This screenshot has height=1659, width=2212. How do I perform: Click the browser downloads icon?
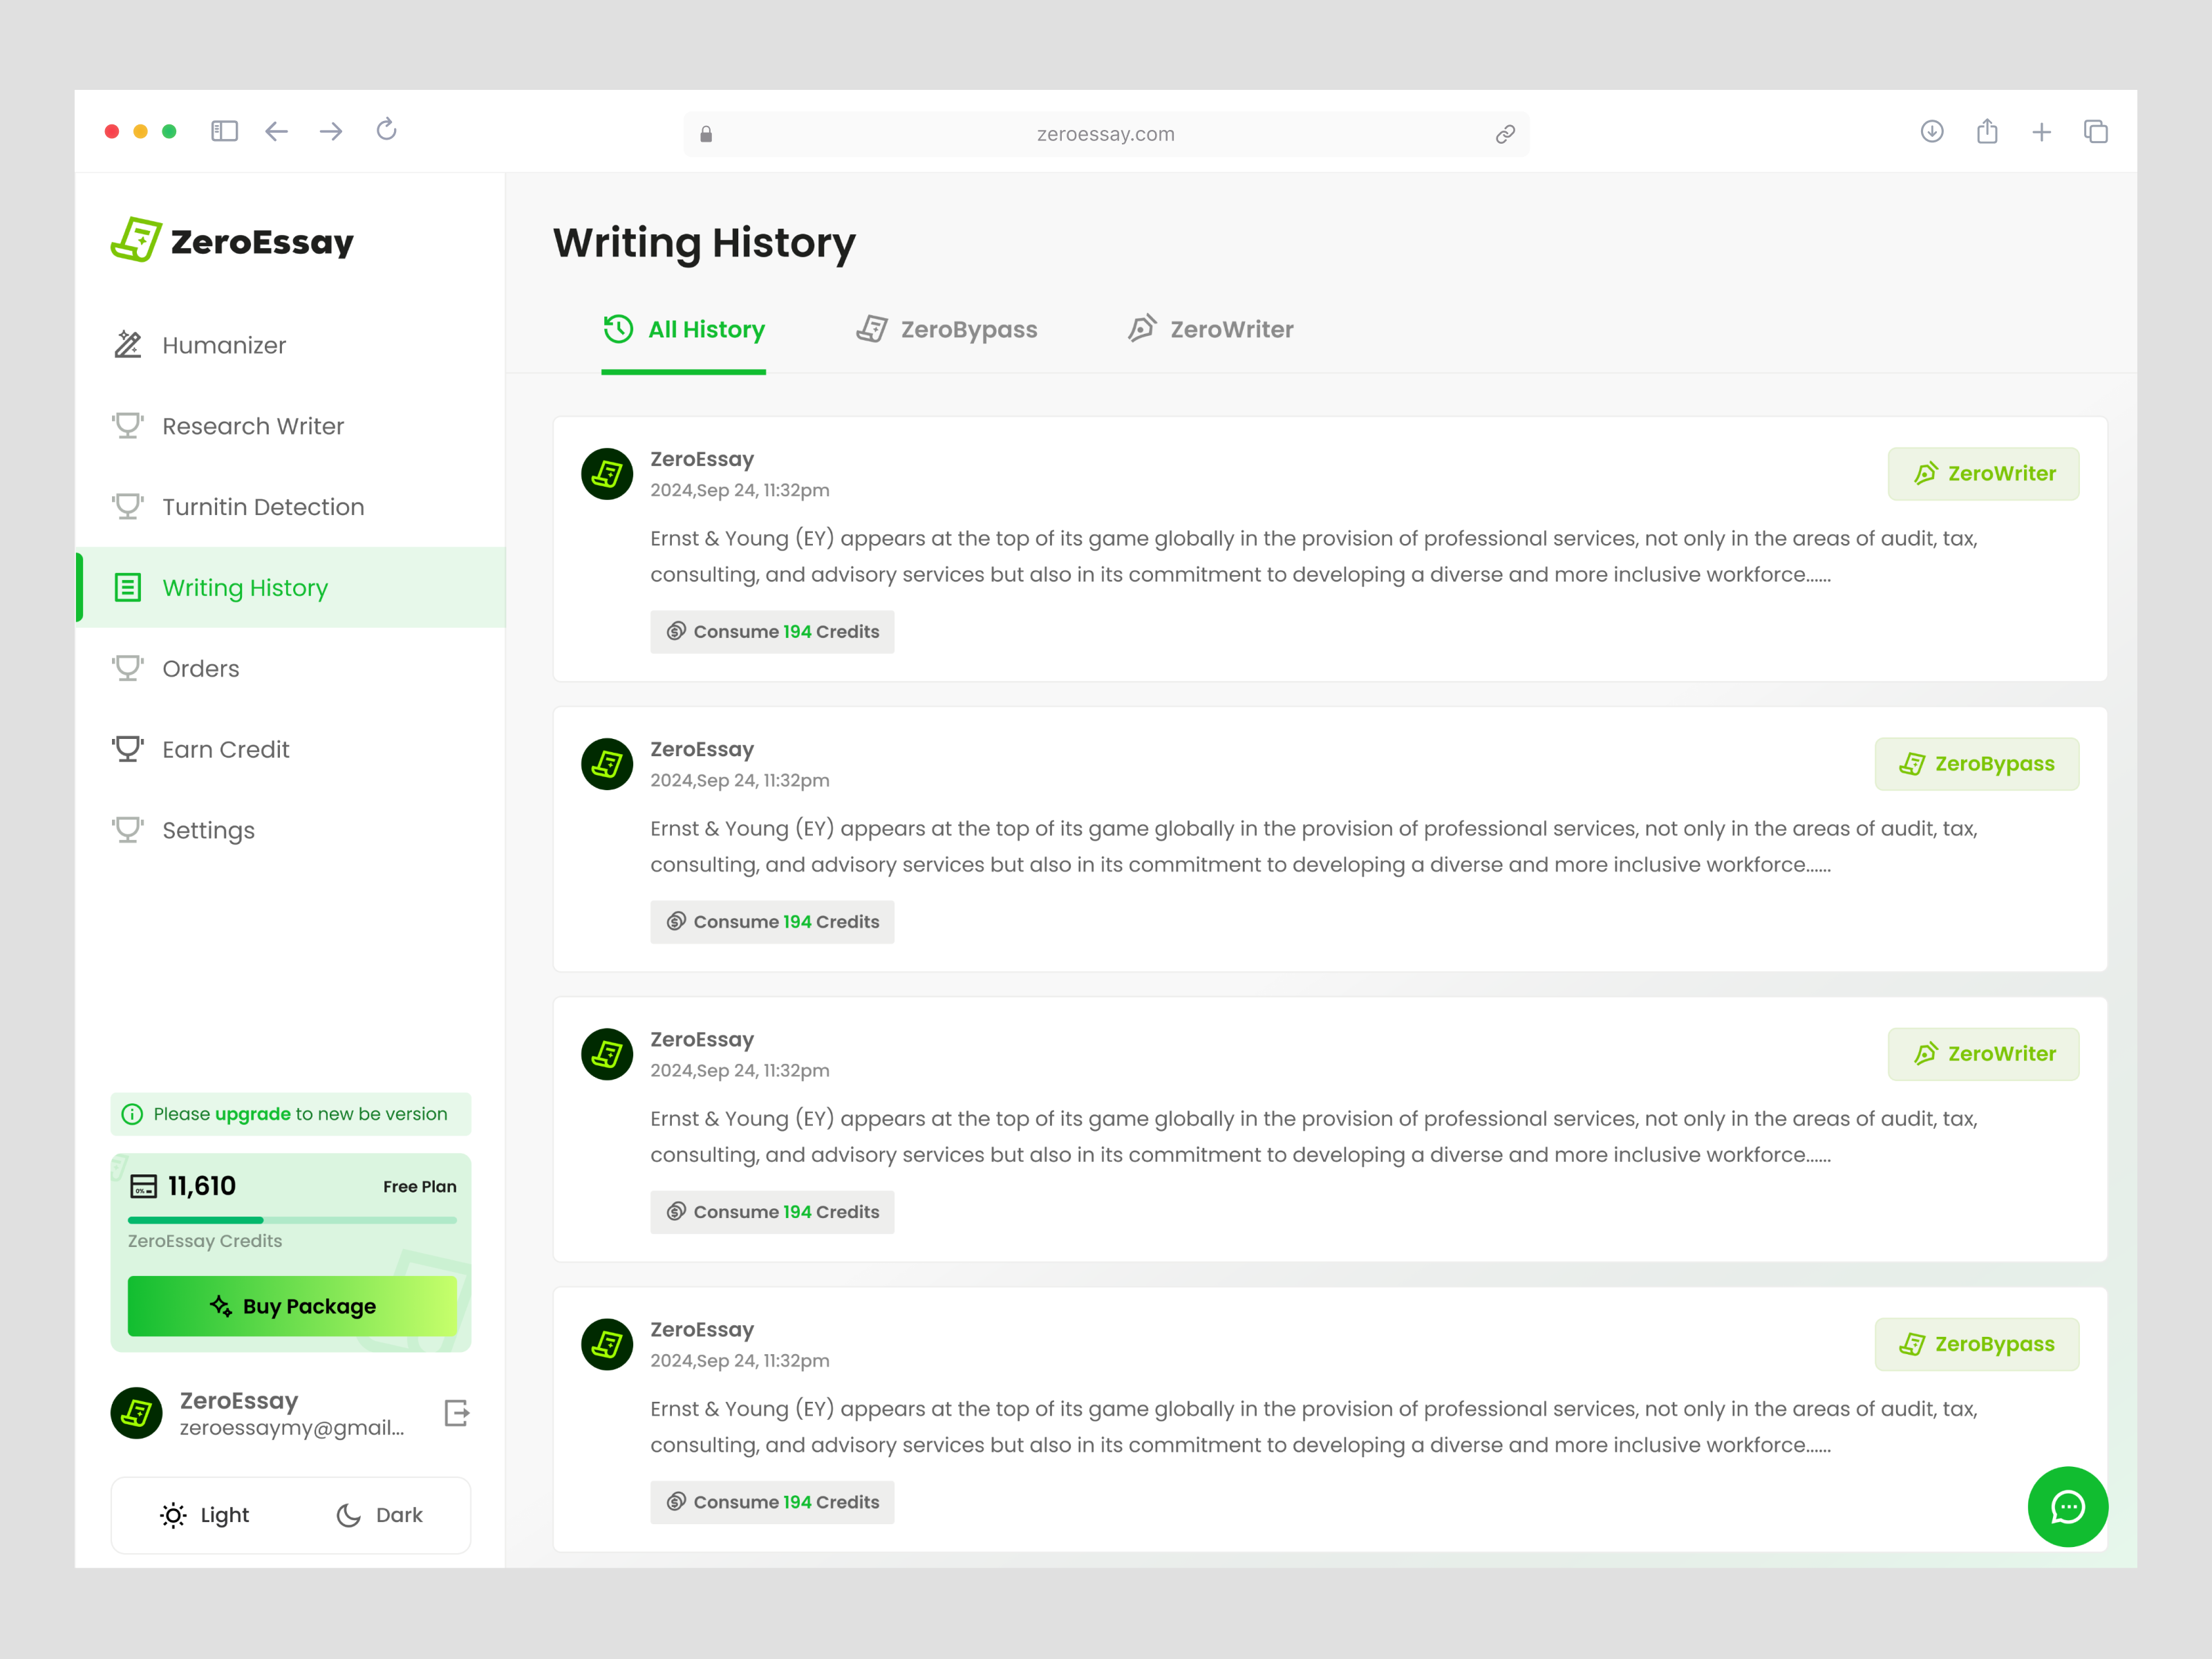pos(1931,131)
